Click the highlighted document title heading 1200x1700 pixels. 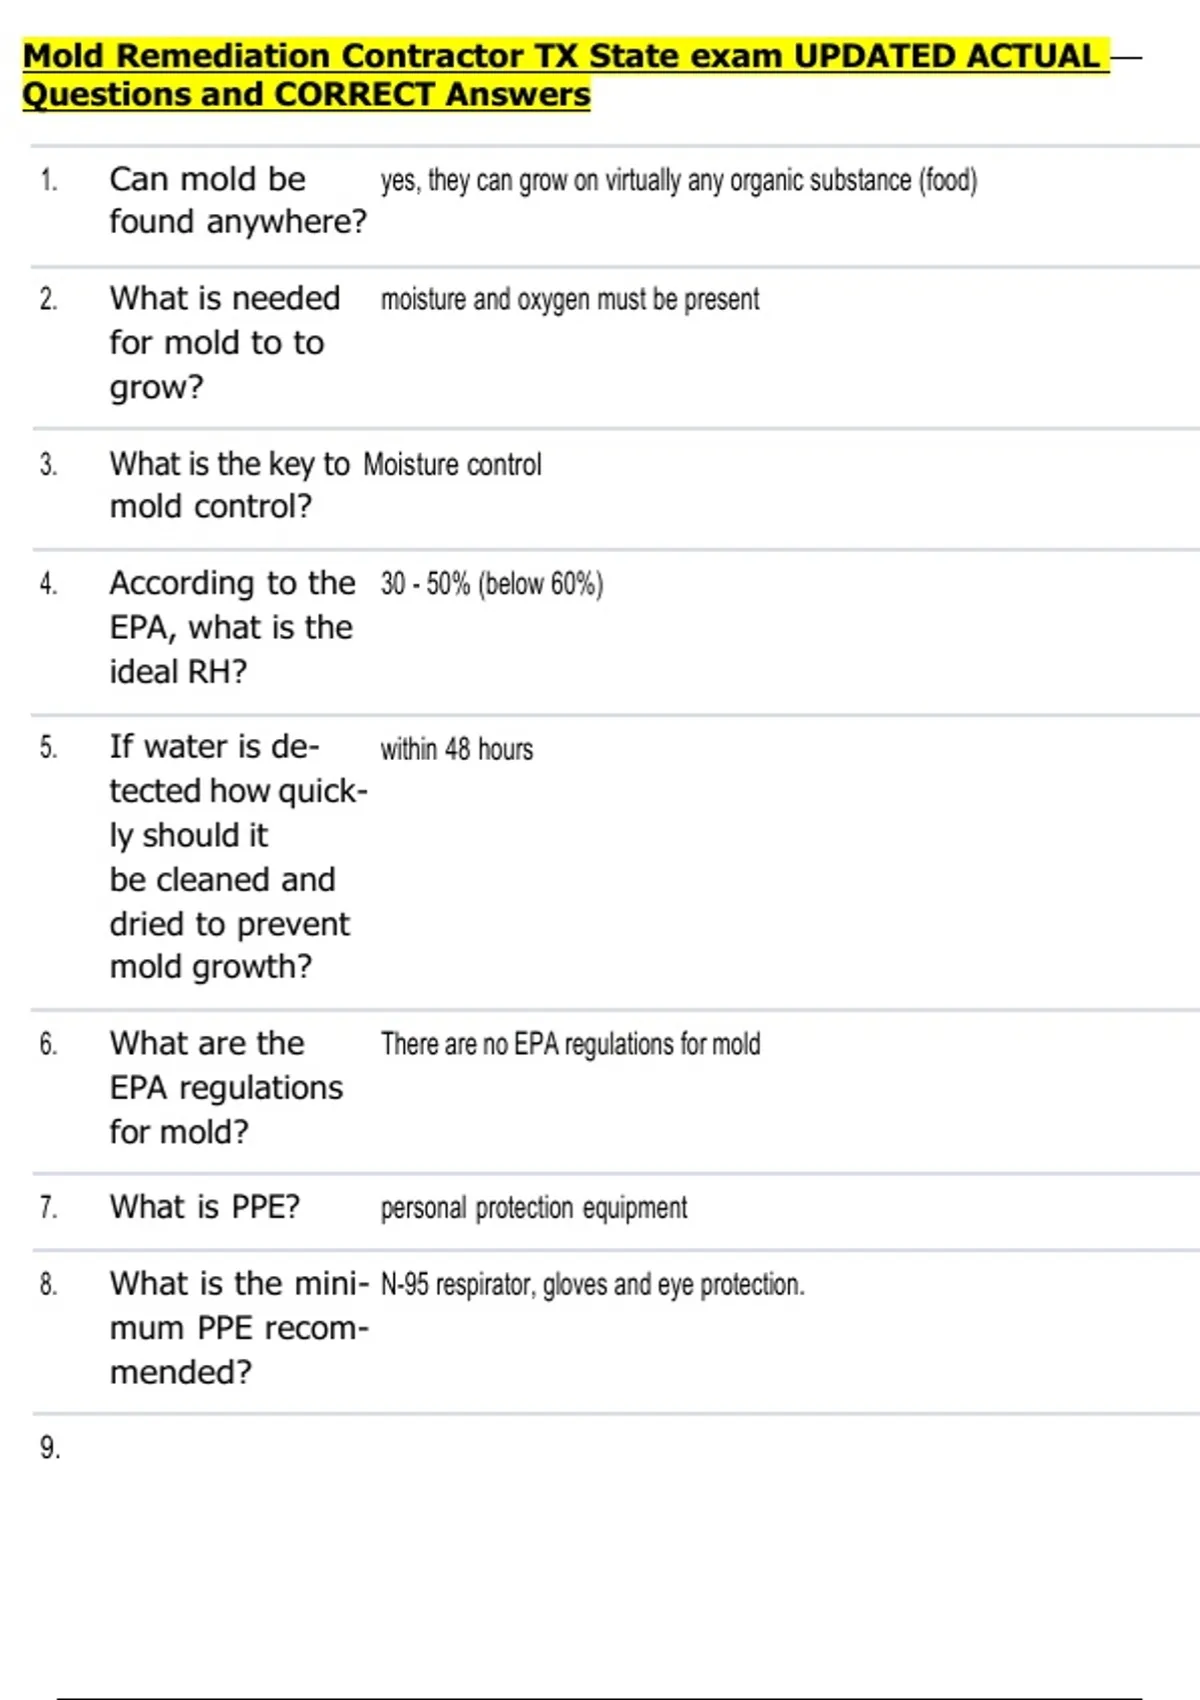(x=565, y=75)
